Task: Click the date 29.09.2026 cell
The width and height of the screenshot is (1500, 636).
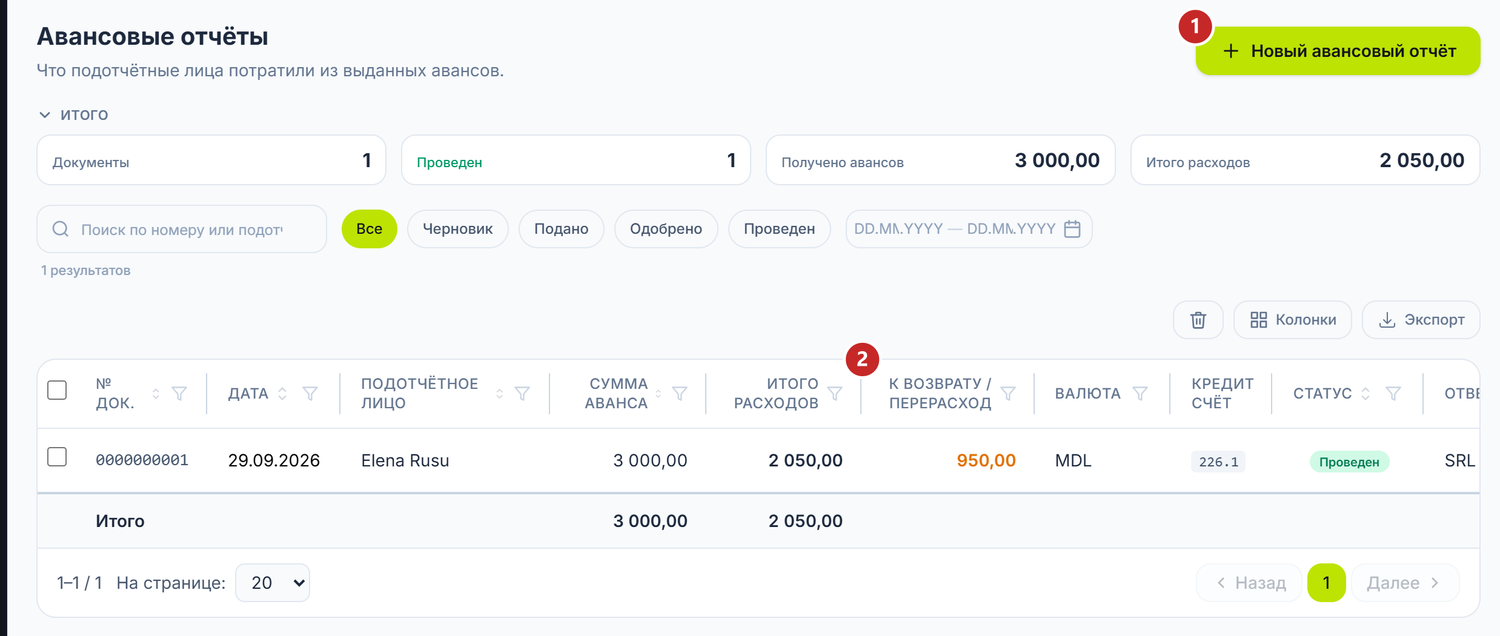Action: [274, 461]
